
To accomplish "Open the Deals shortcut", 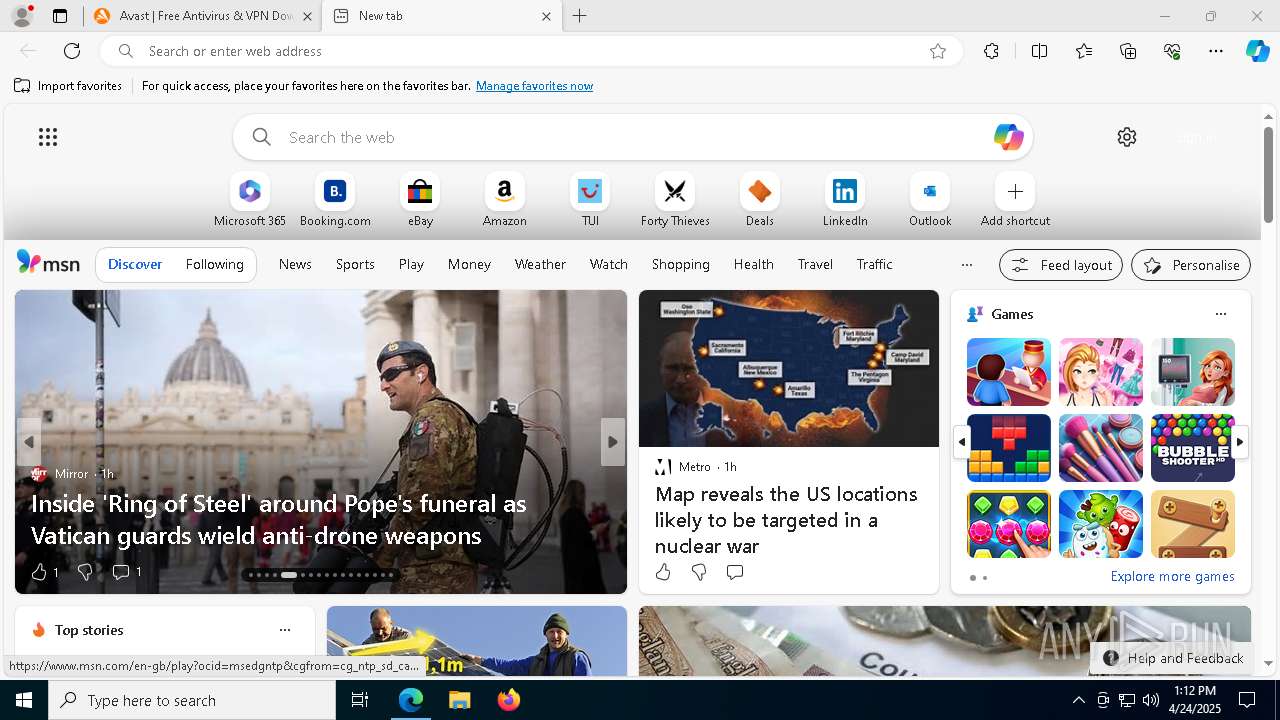I will pyautogui.click(x=760, y=200).
